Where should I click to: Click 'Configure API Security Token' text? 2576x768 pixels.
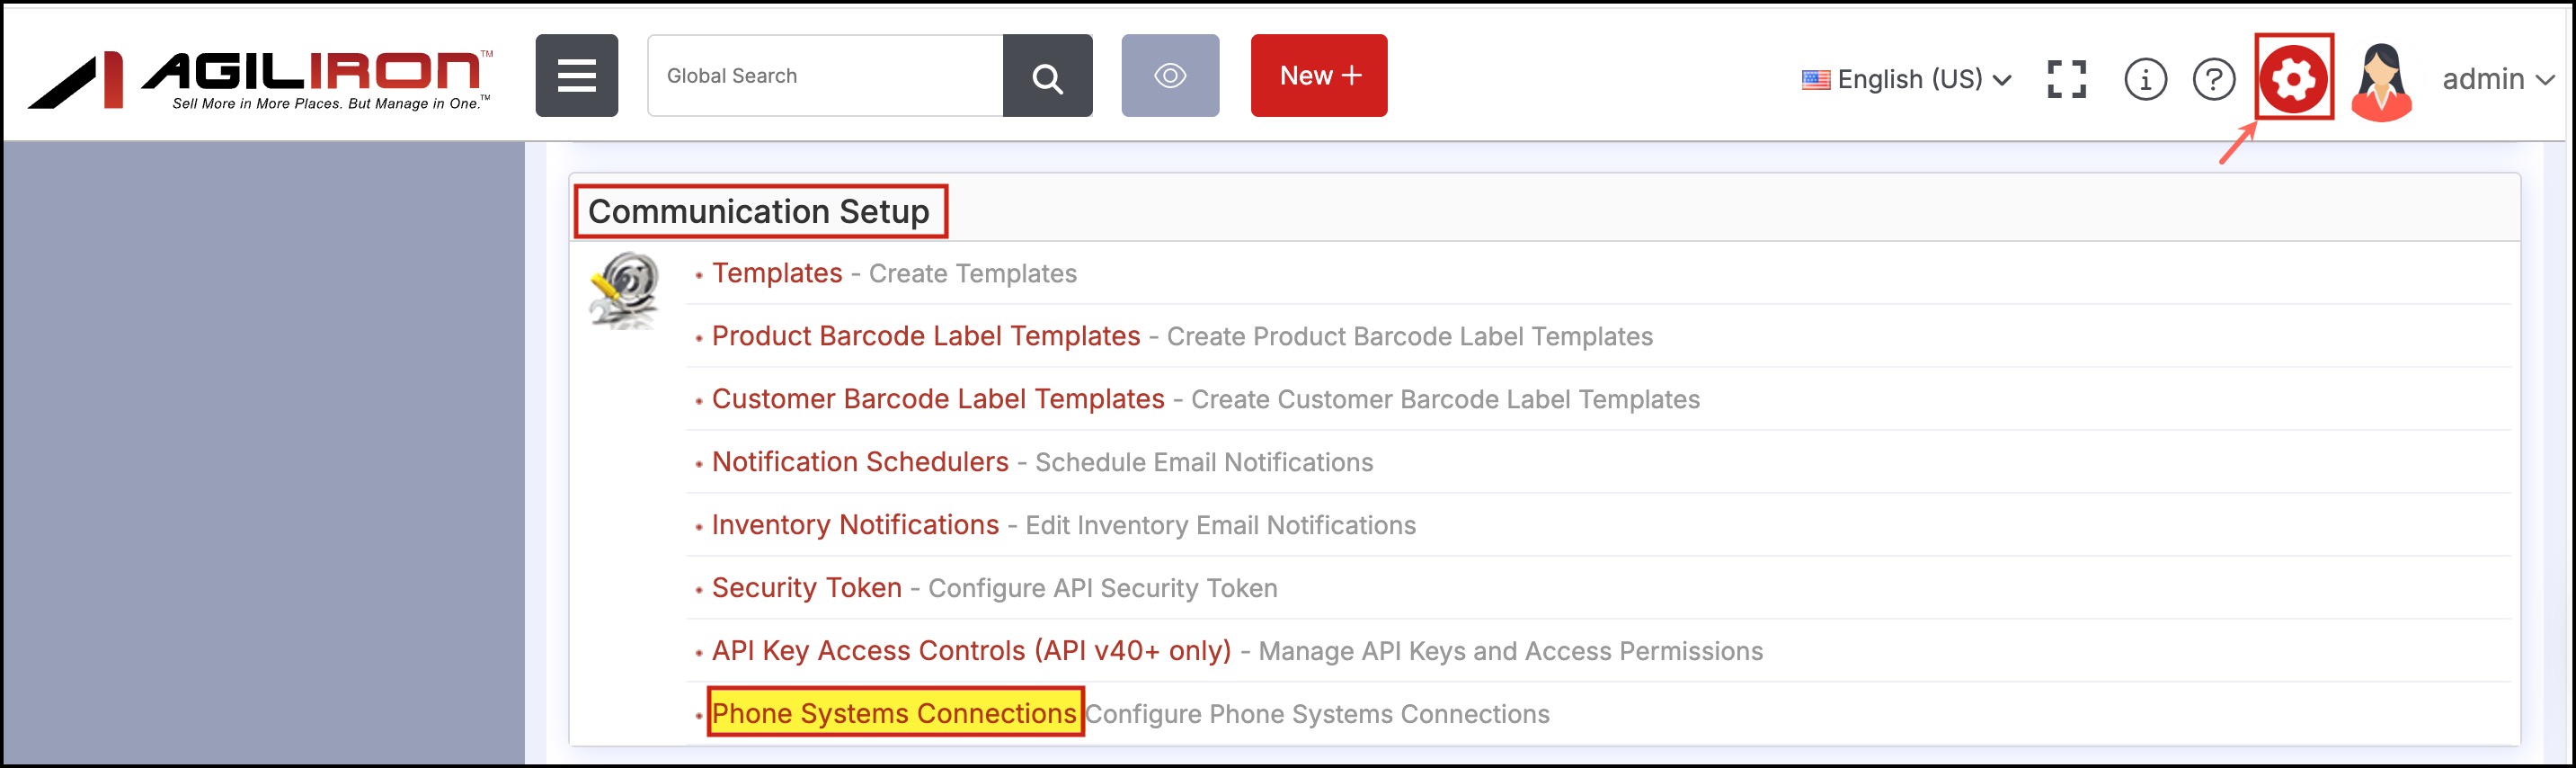pyautogui.click(x=1102, y=589)
